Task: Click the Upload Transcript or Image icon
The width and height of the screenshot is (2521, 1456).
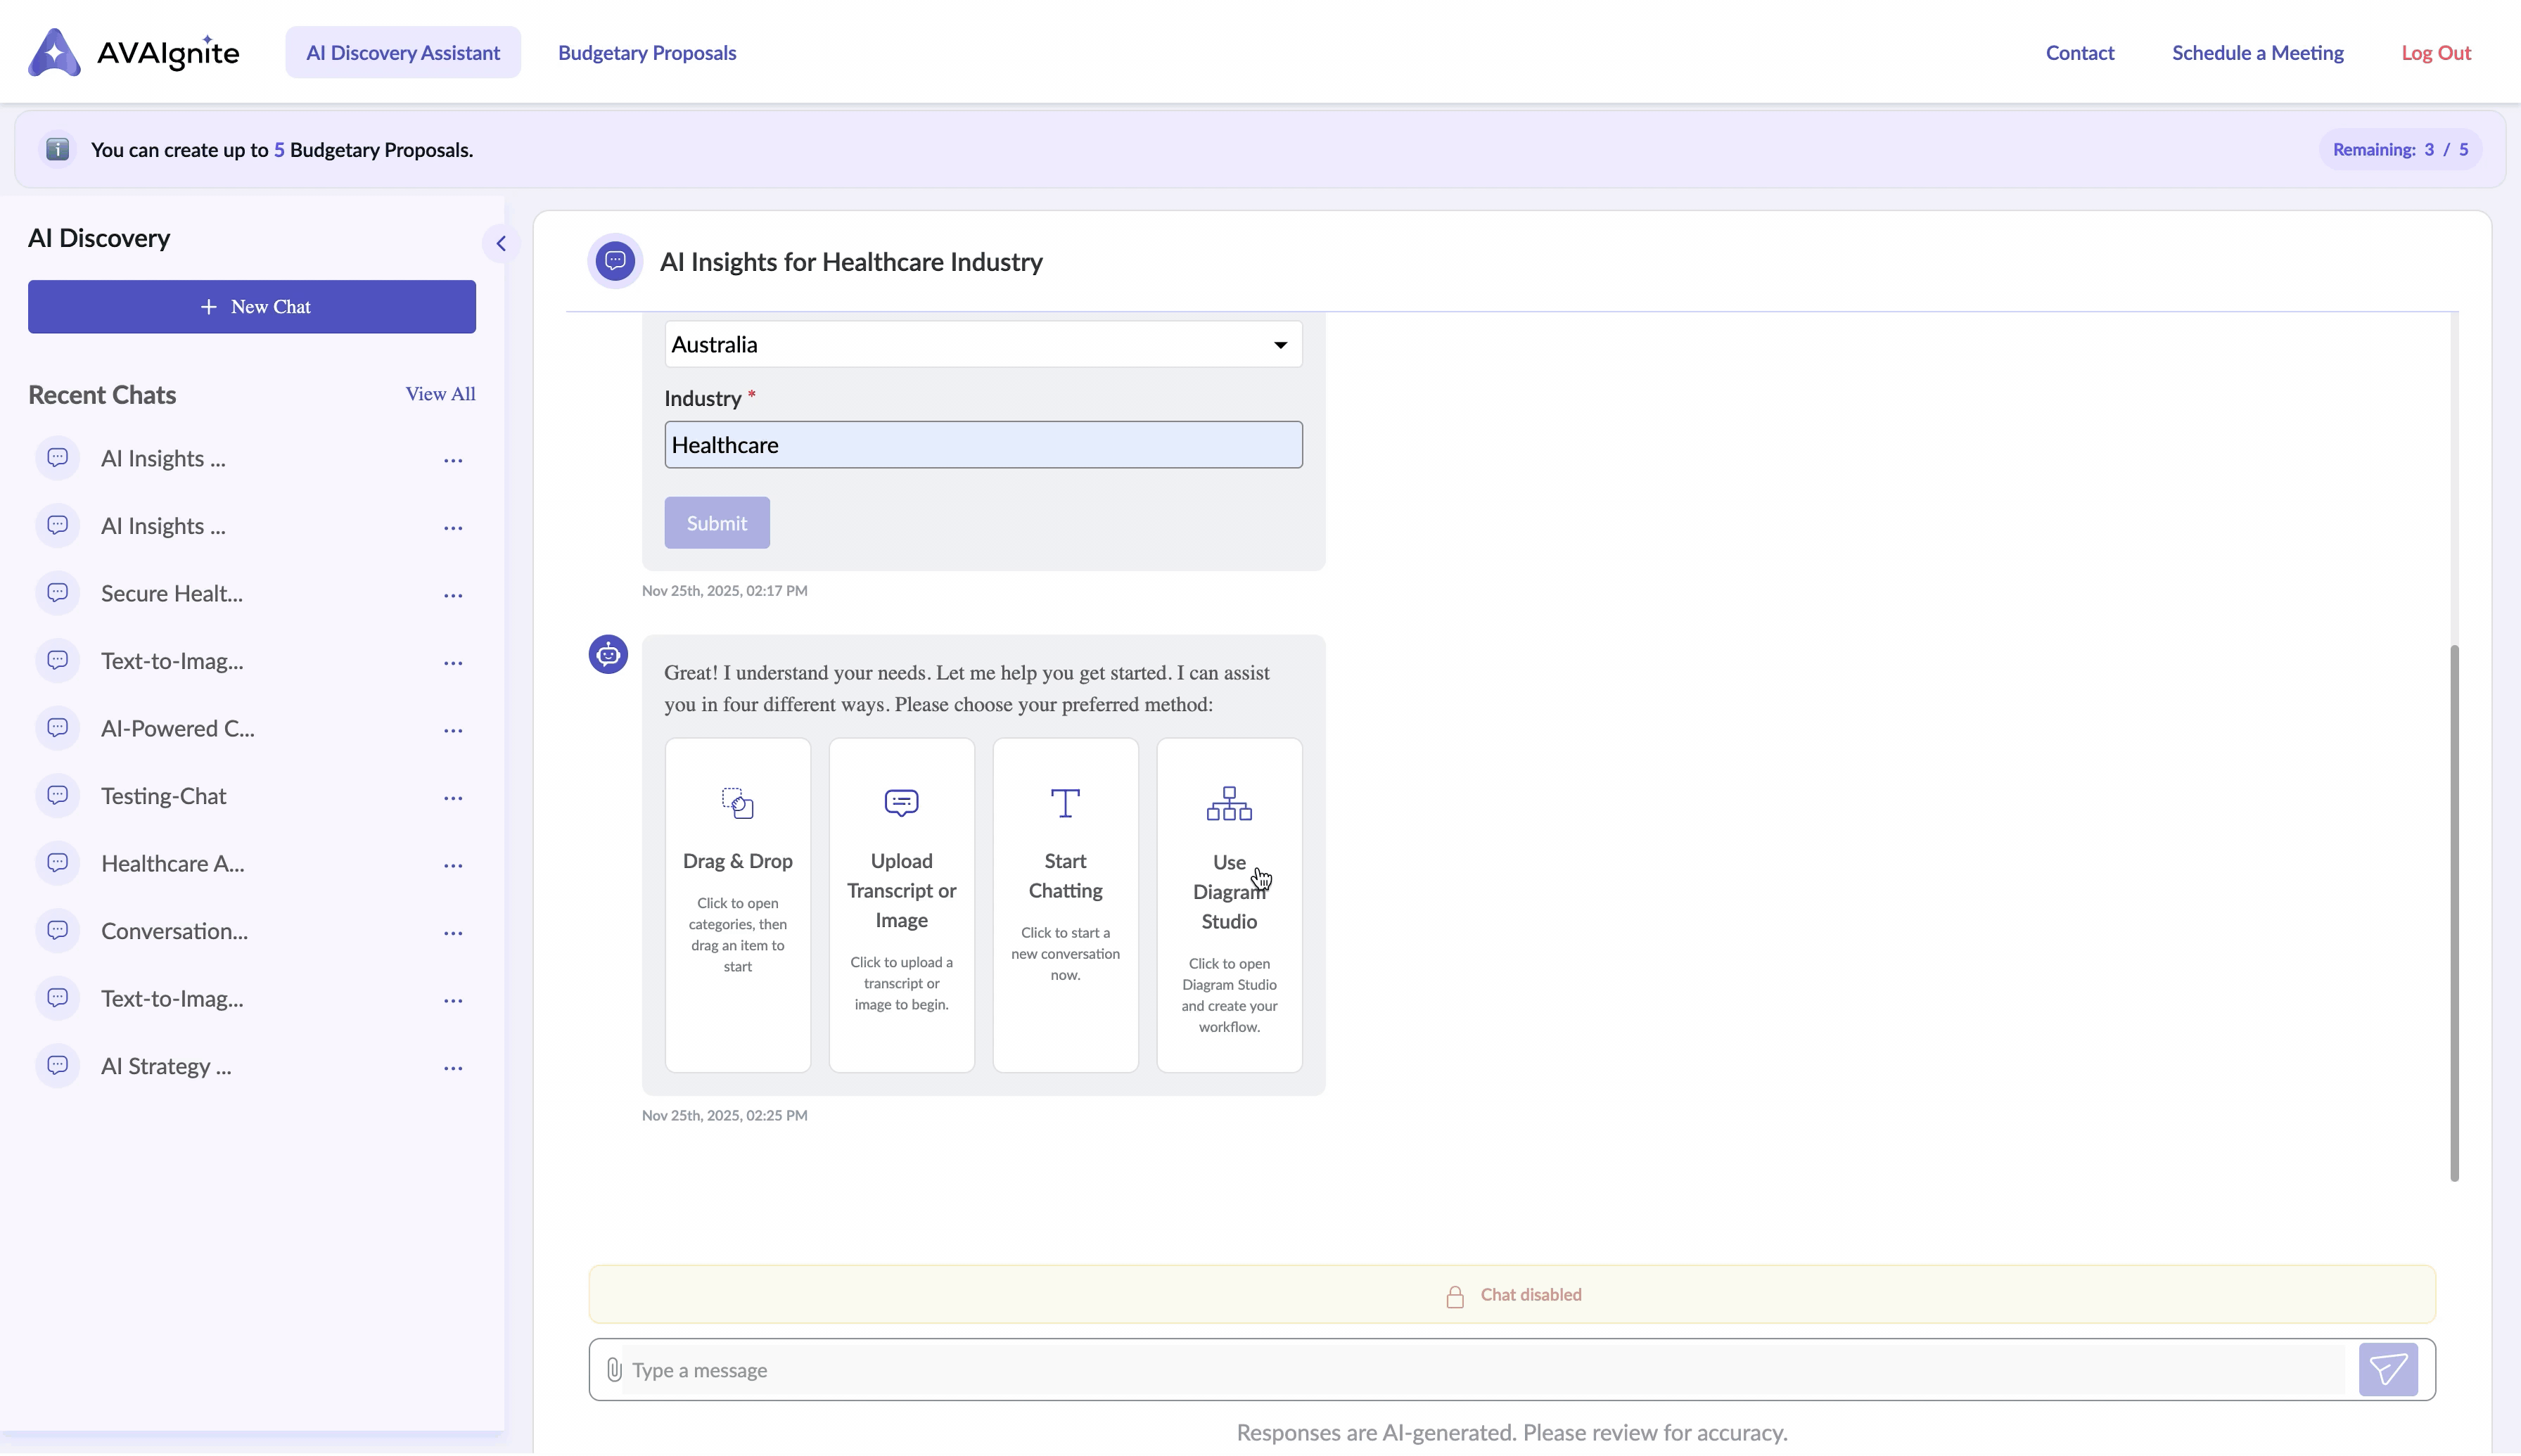Action: [x=901, y=803]
